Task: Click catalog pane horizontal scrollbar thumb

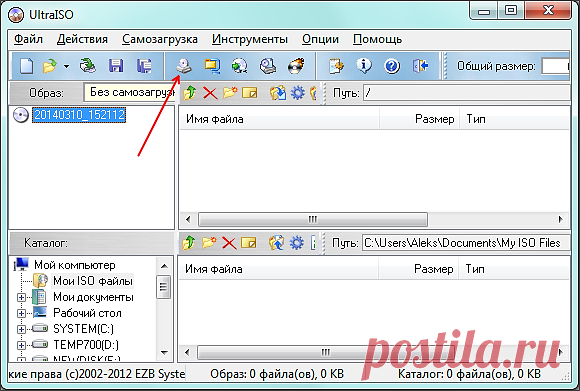Action: 326,352
